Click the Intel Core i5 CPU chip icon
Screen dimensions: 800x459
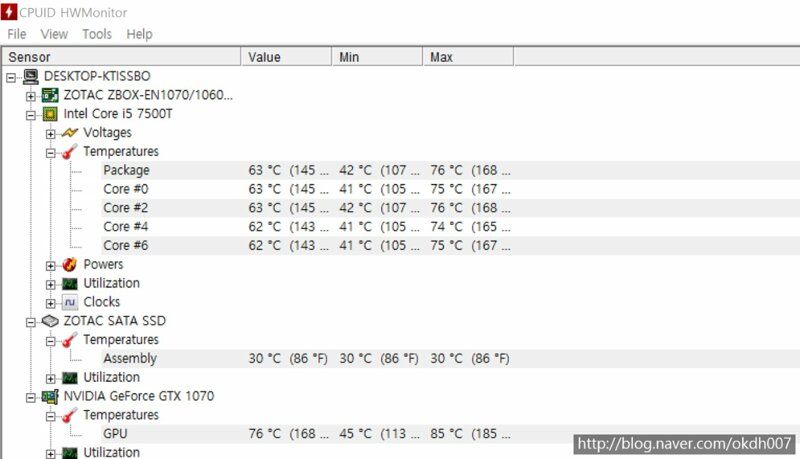coord(50,114)
